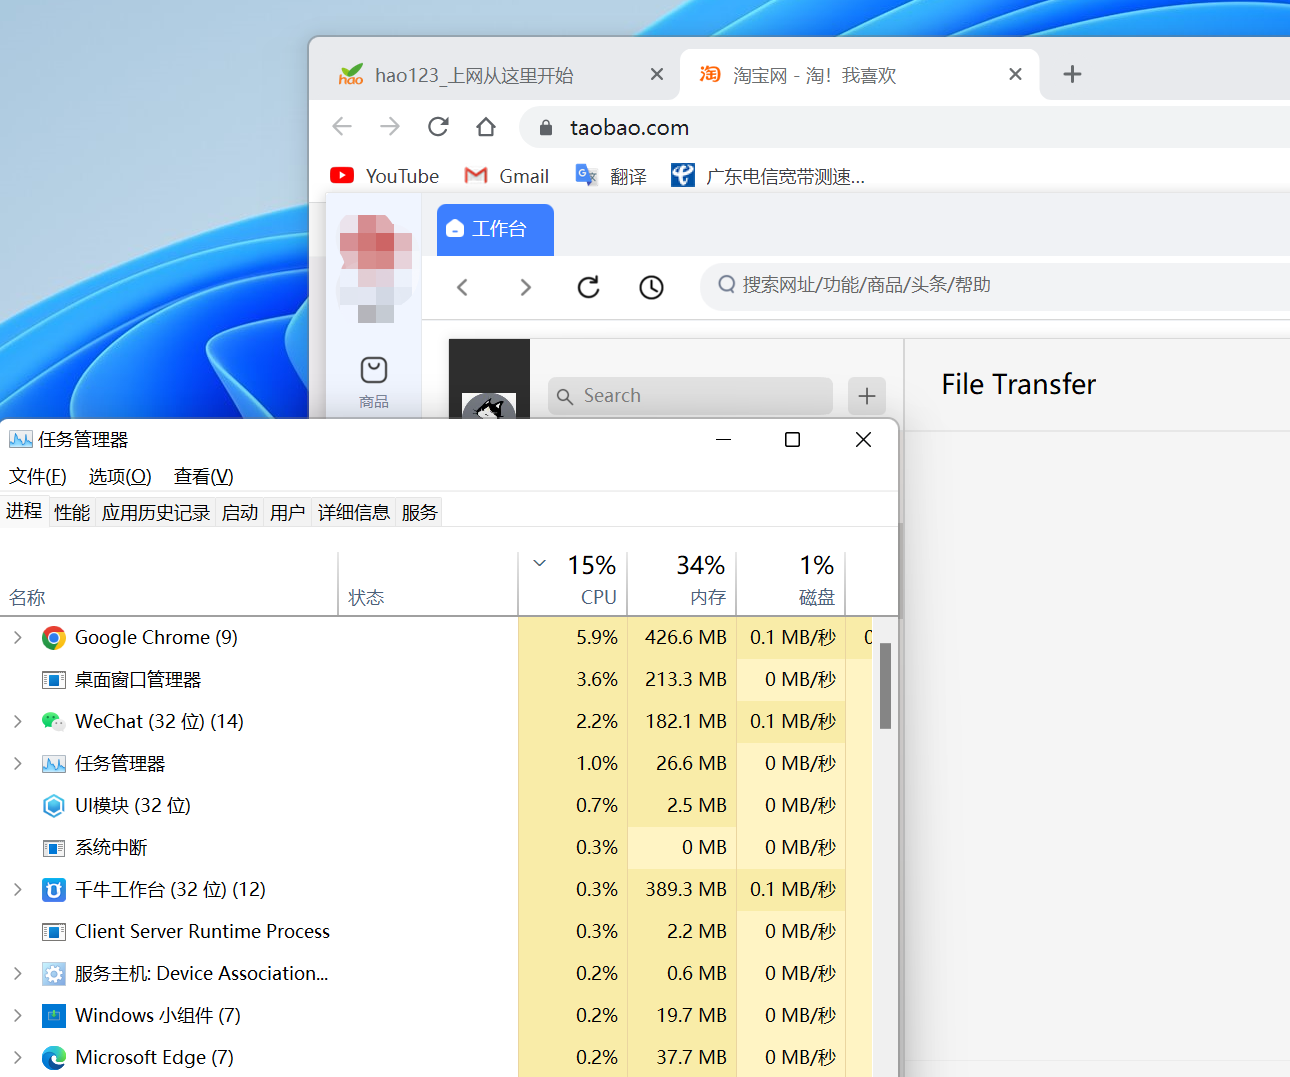The width and height of the screenshot is (1290, 1077).
Task: Close the 淘宝网 tab
Action: coord(1015,74)
